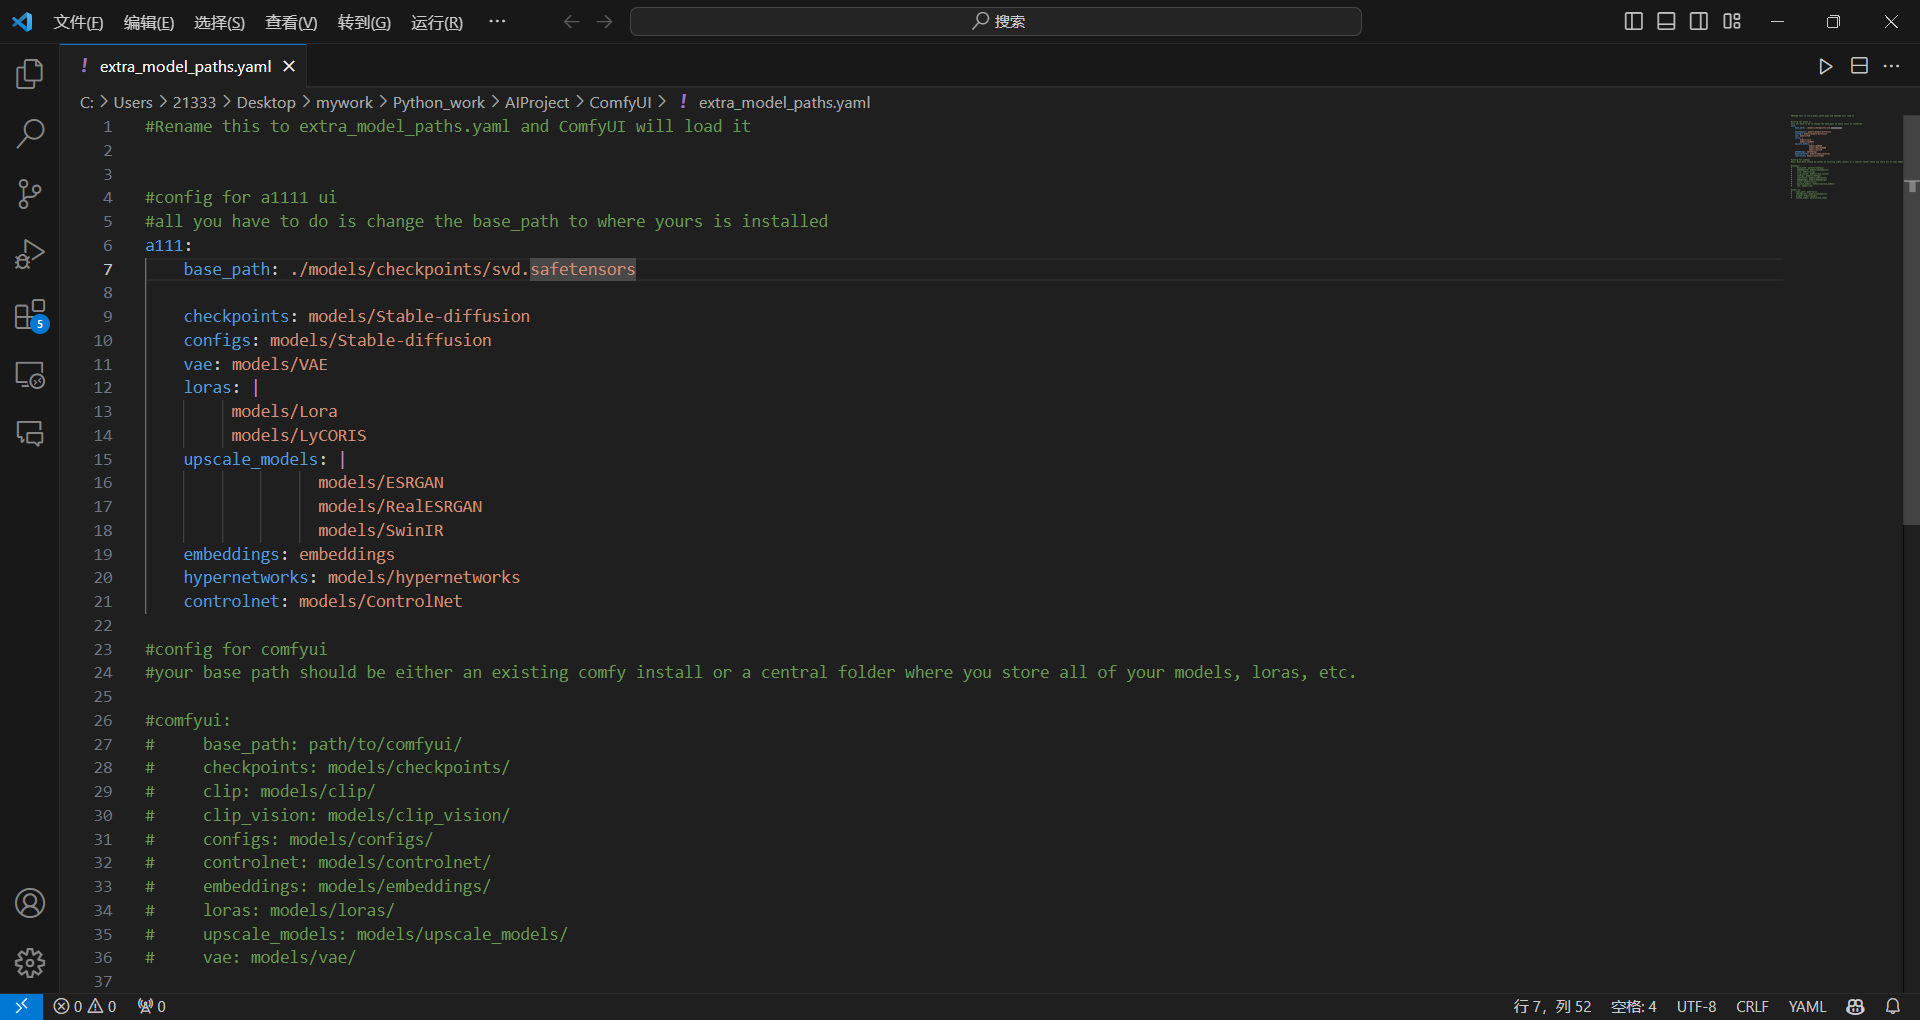
Task: Open the Run and Debug view
Action: [30, 254]
